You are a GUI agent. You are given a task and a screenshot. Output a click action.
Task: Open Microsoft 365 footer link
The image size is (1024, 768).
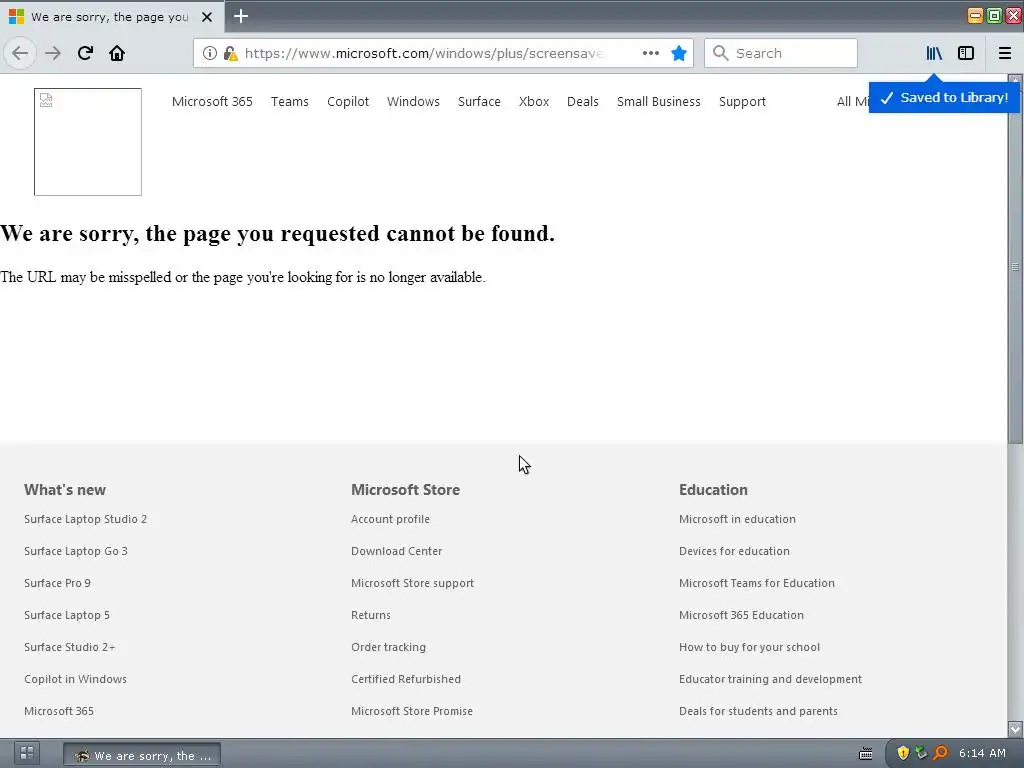point(59,711)
